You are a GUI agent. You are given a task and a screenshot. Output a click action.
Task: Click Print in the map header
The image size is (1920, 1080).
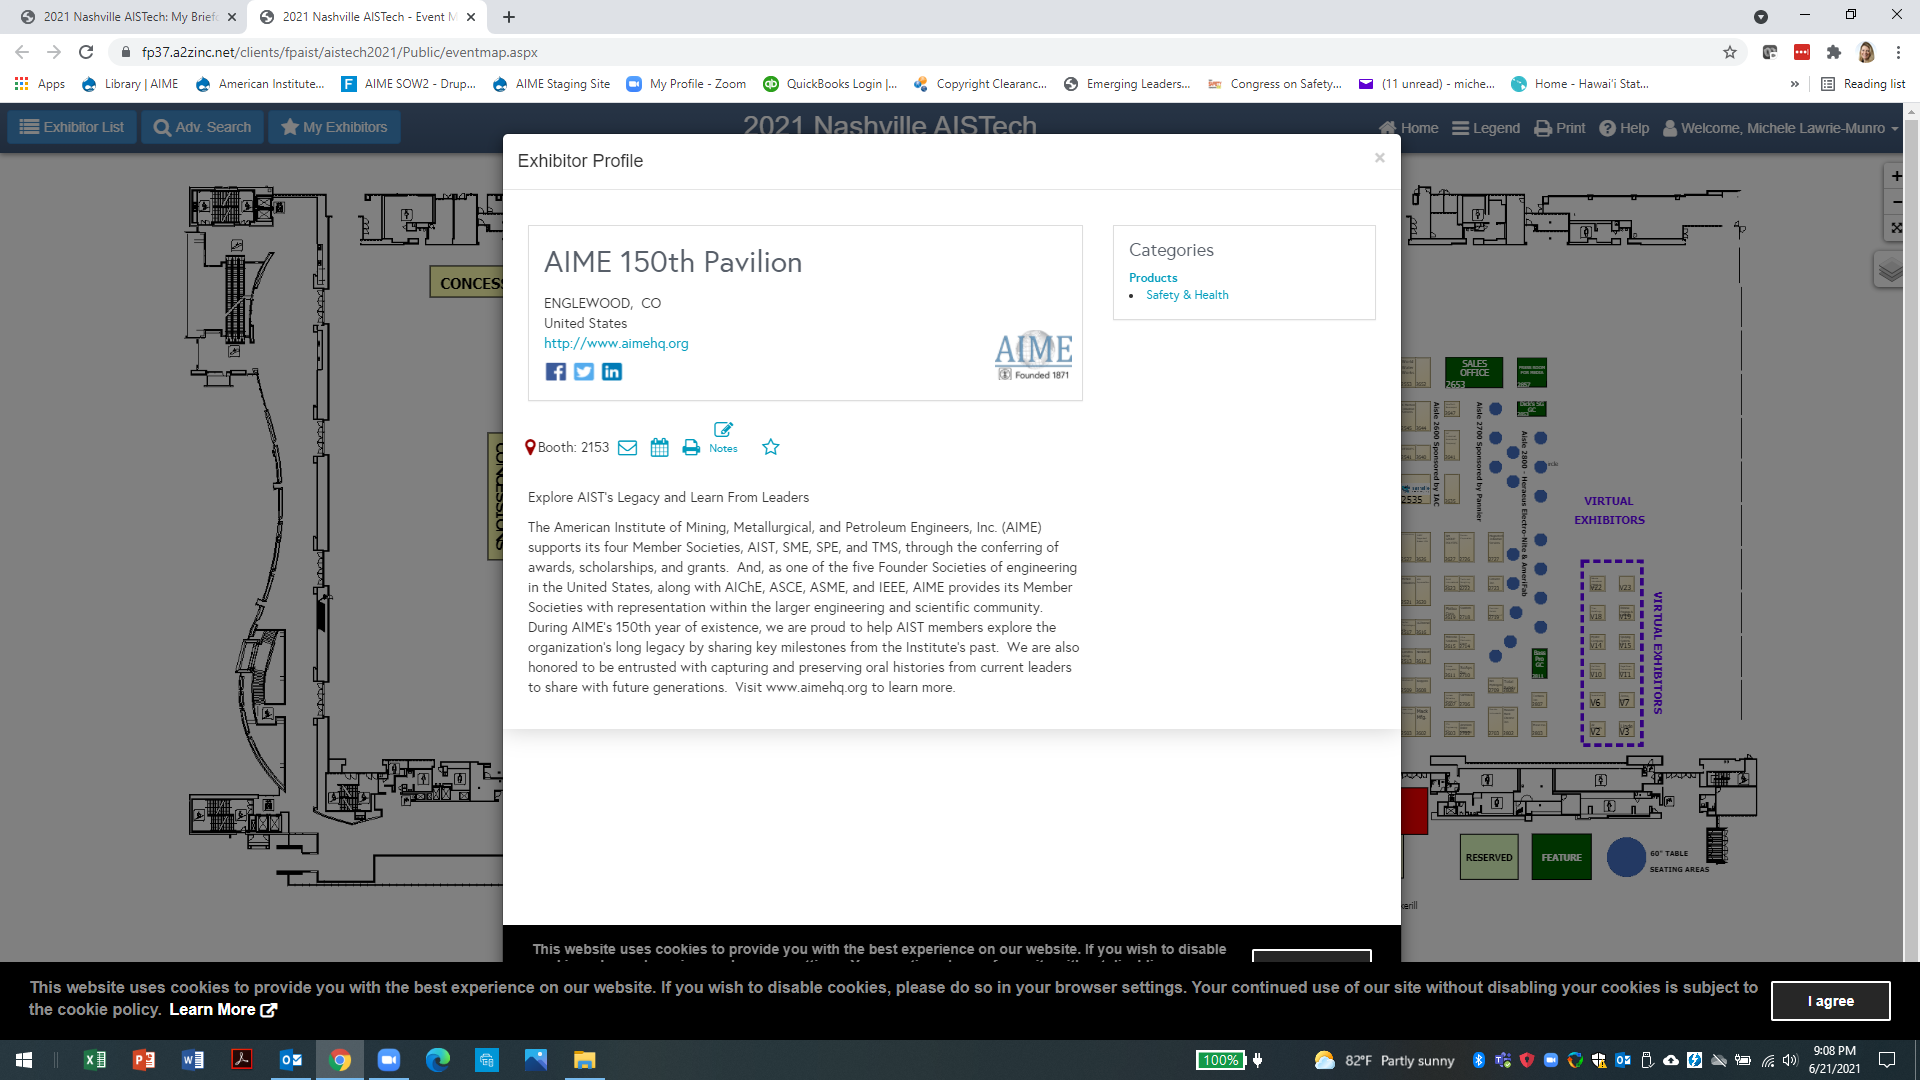[1560, 128]
